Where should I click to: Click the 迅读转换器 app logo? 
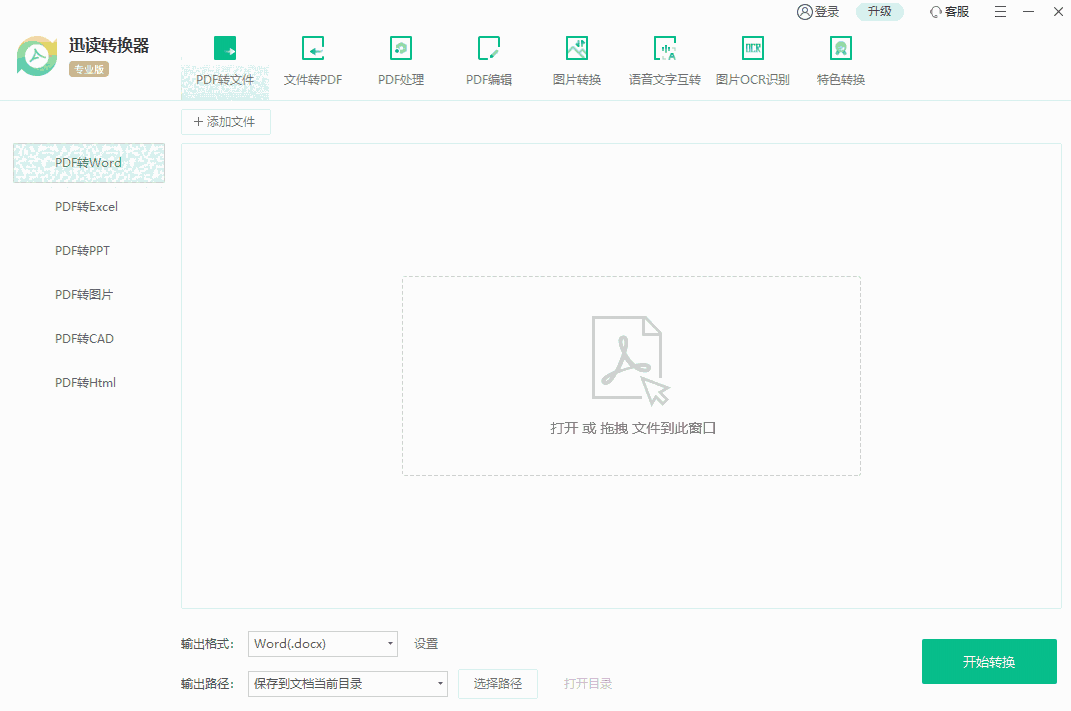coord(36,55)
